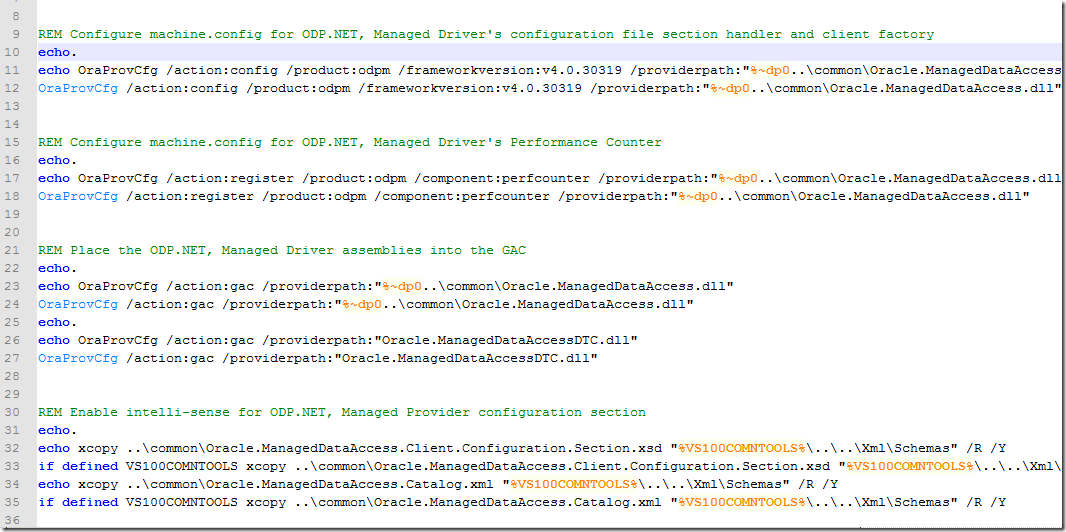The width and height of the screenshot is (1066, 532).
Task: Click the REM Enable intelli-sense comment line
Action: pos(342,412)
